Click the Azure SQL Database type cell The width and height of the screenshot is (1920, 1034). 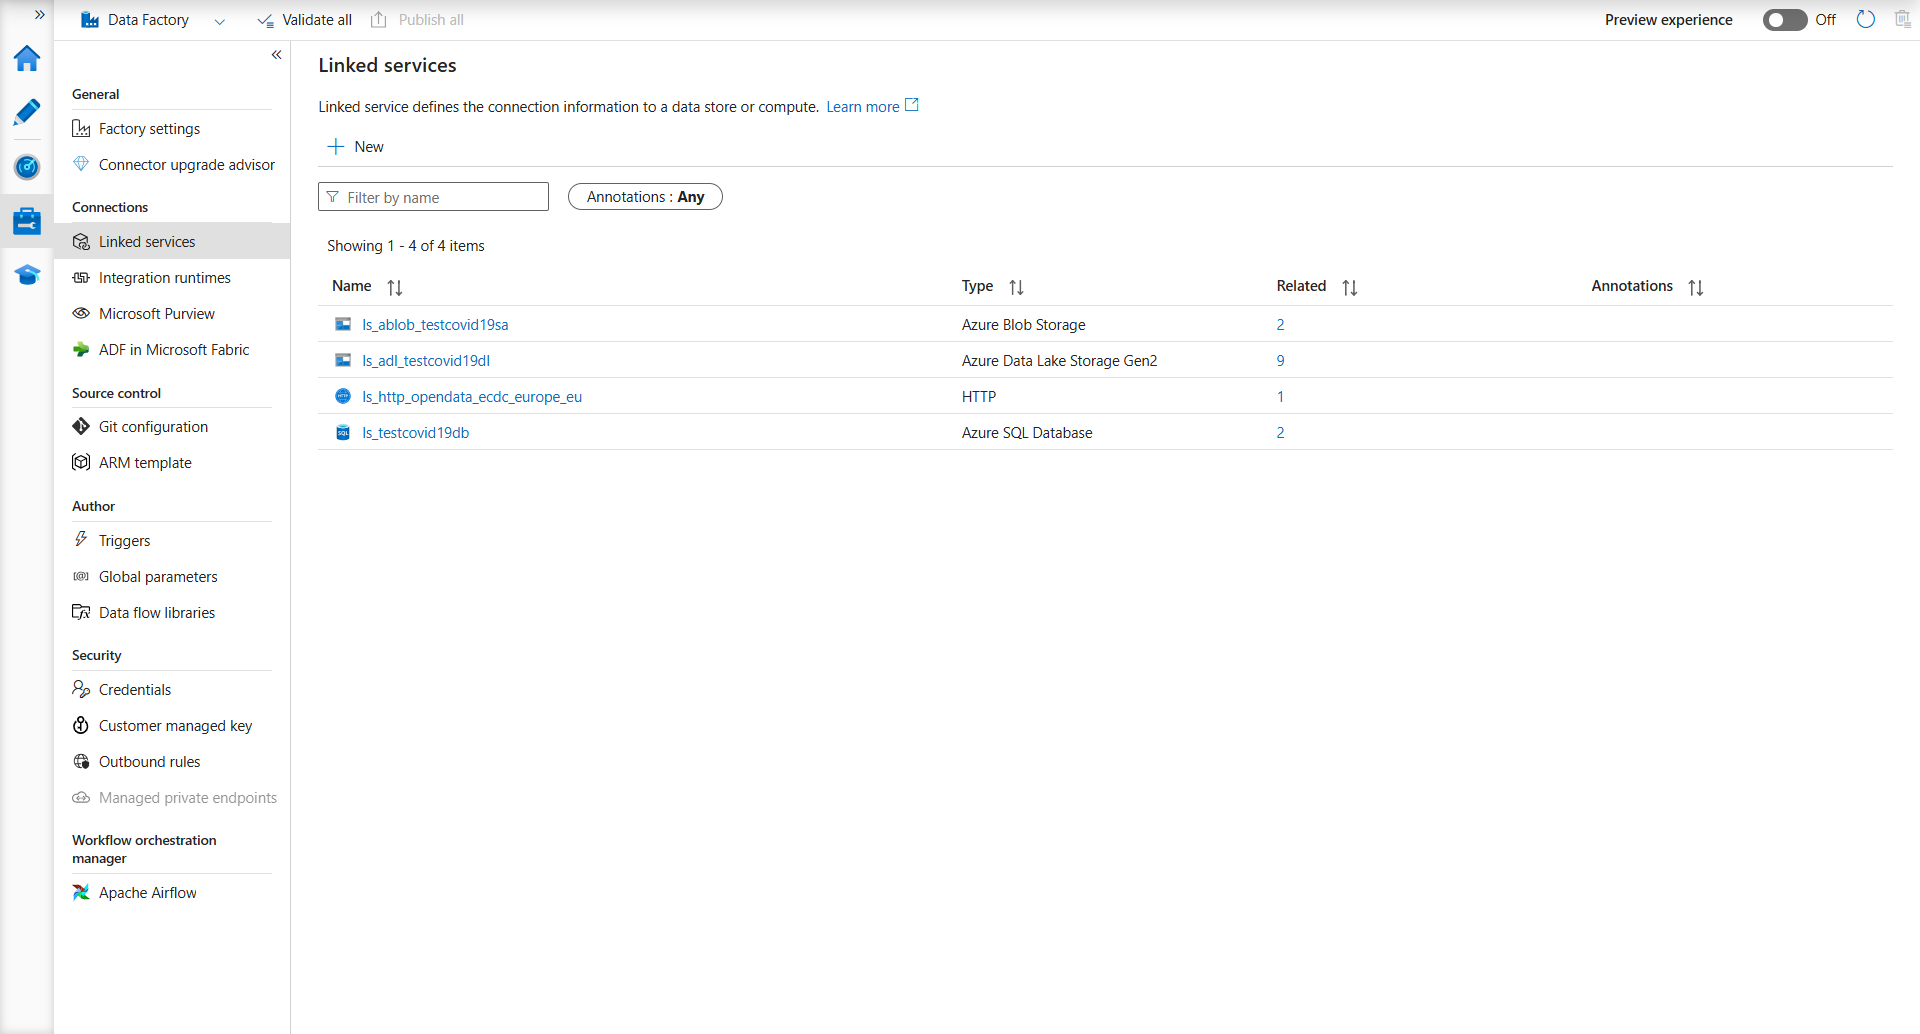point(1027,433)
